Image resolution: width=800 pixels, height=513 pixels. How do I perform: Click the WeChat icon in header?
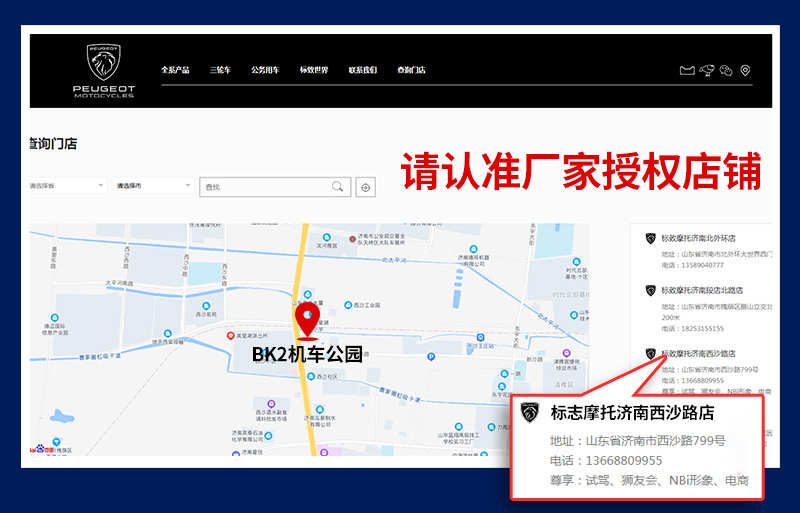click(x=726, y=70)
